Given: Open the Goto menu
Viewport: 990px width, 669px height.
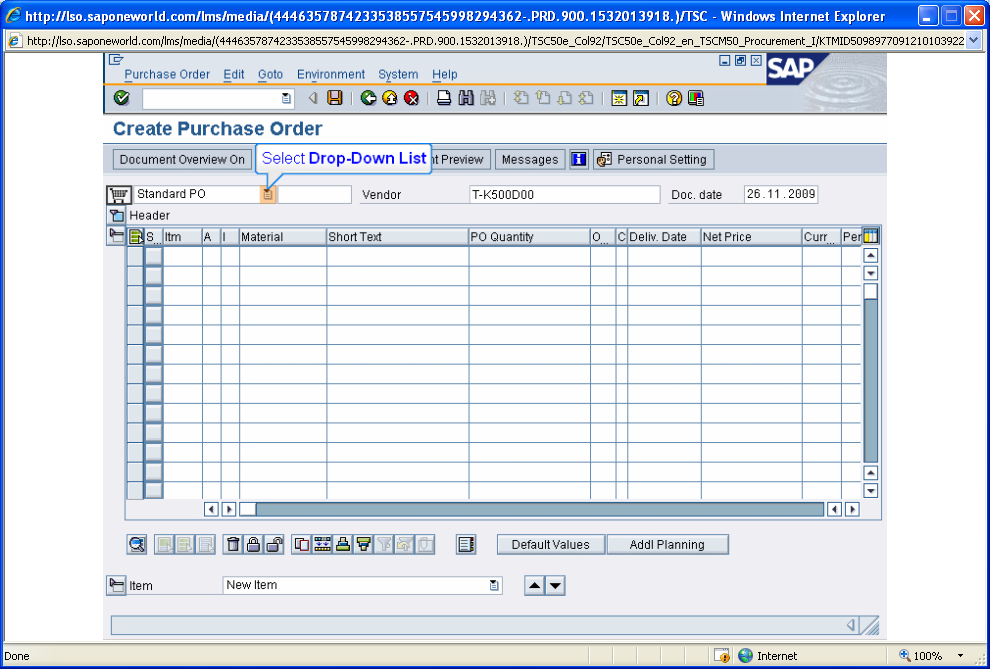Looking at the screenshot, I should (x=270, y=74).
